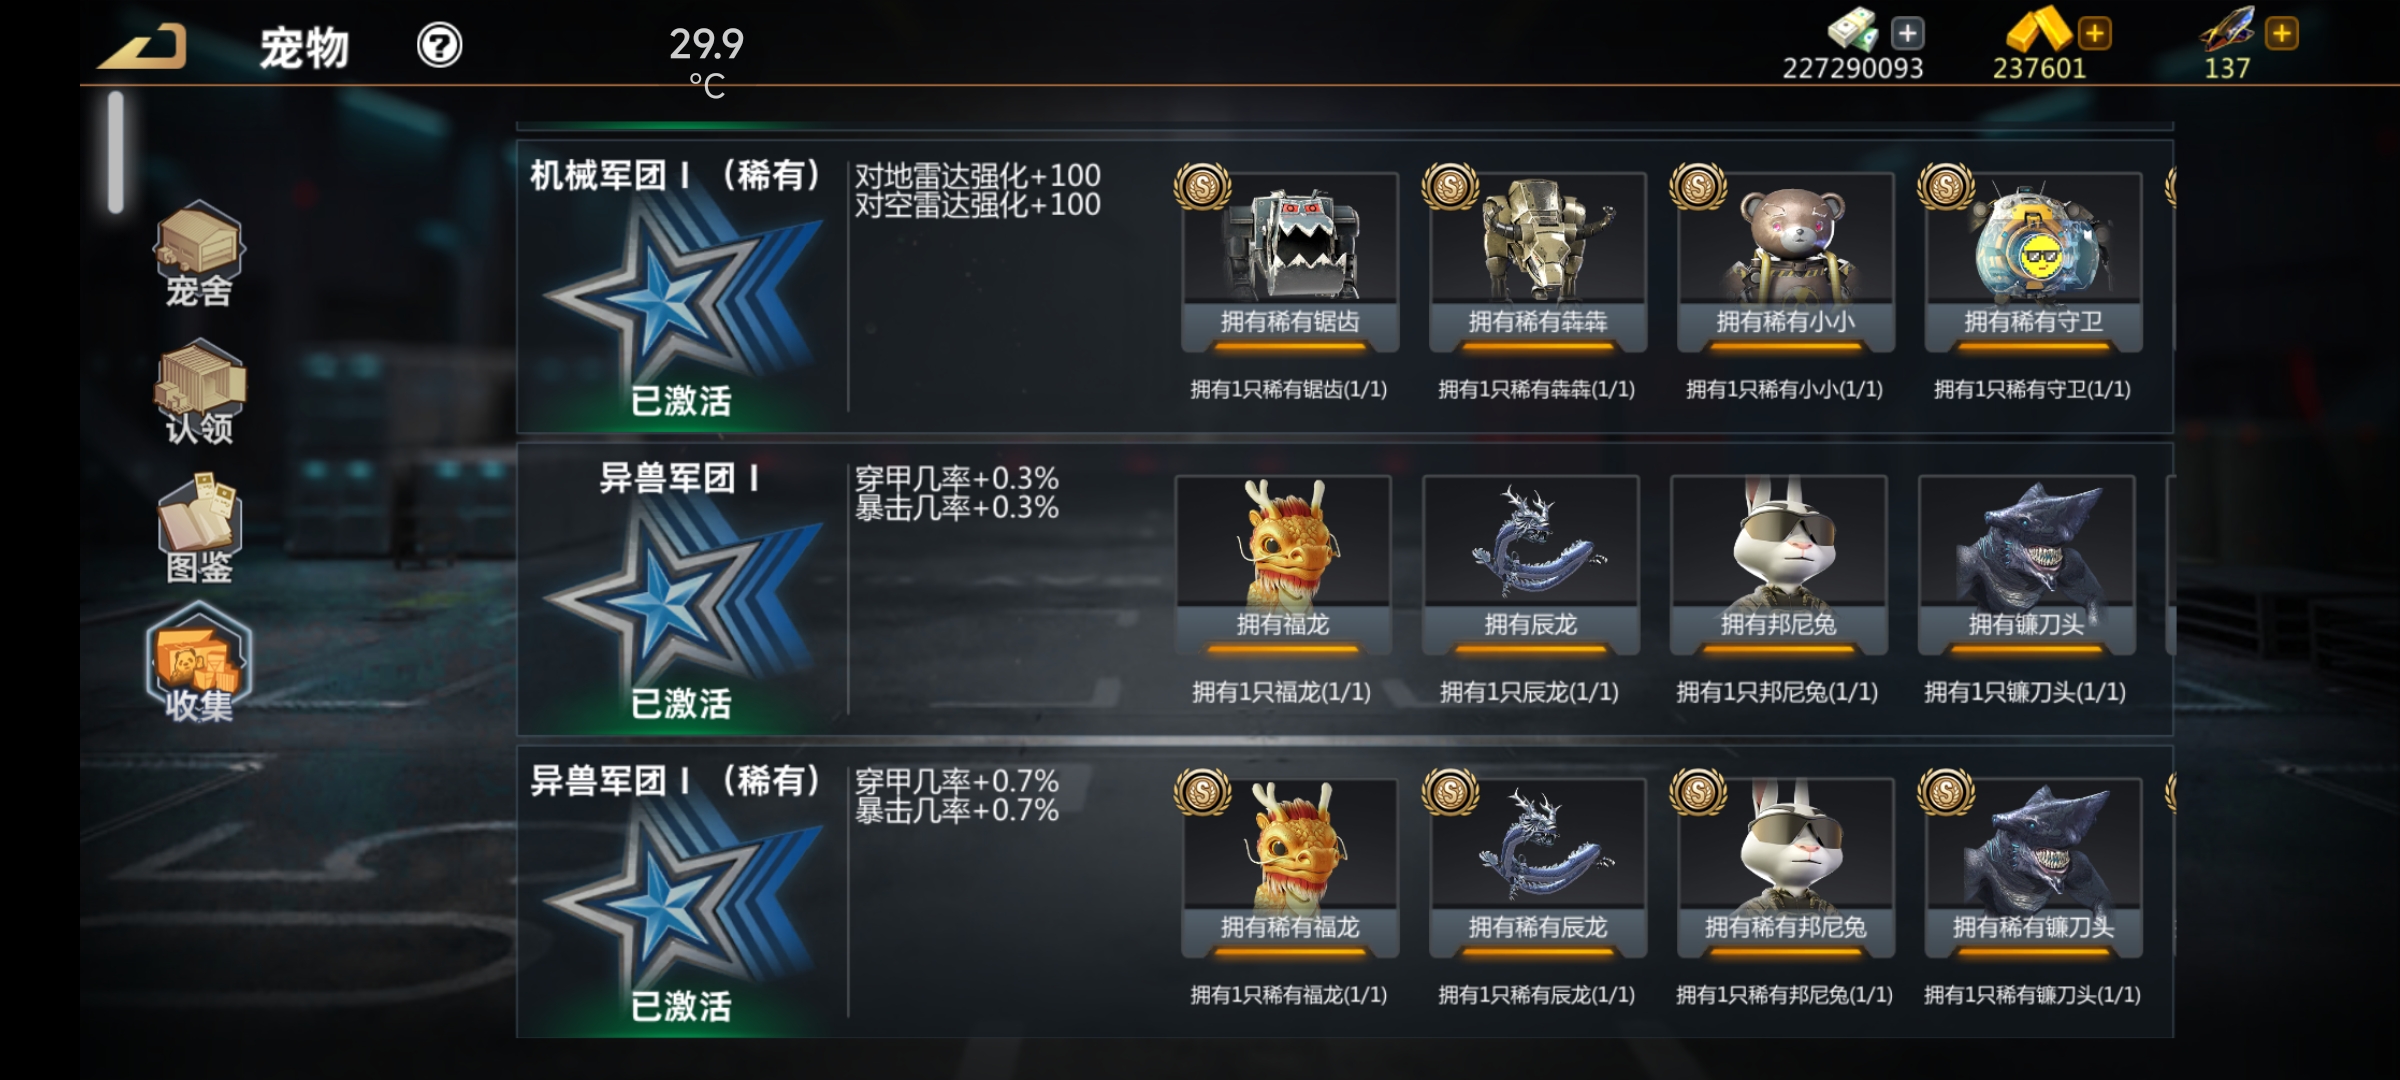Select the 拥有福龙 golden dragon card

pos(1283,565)
